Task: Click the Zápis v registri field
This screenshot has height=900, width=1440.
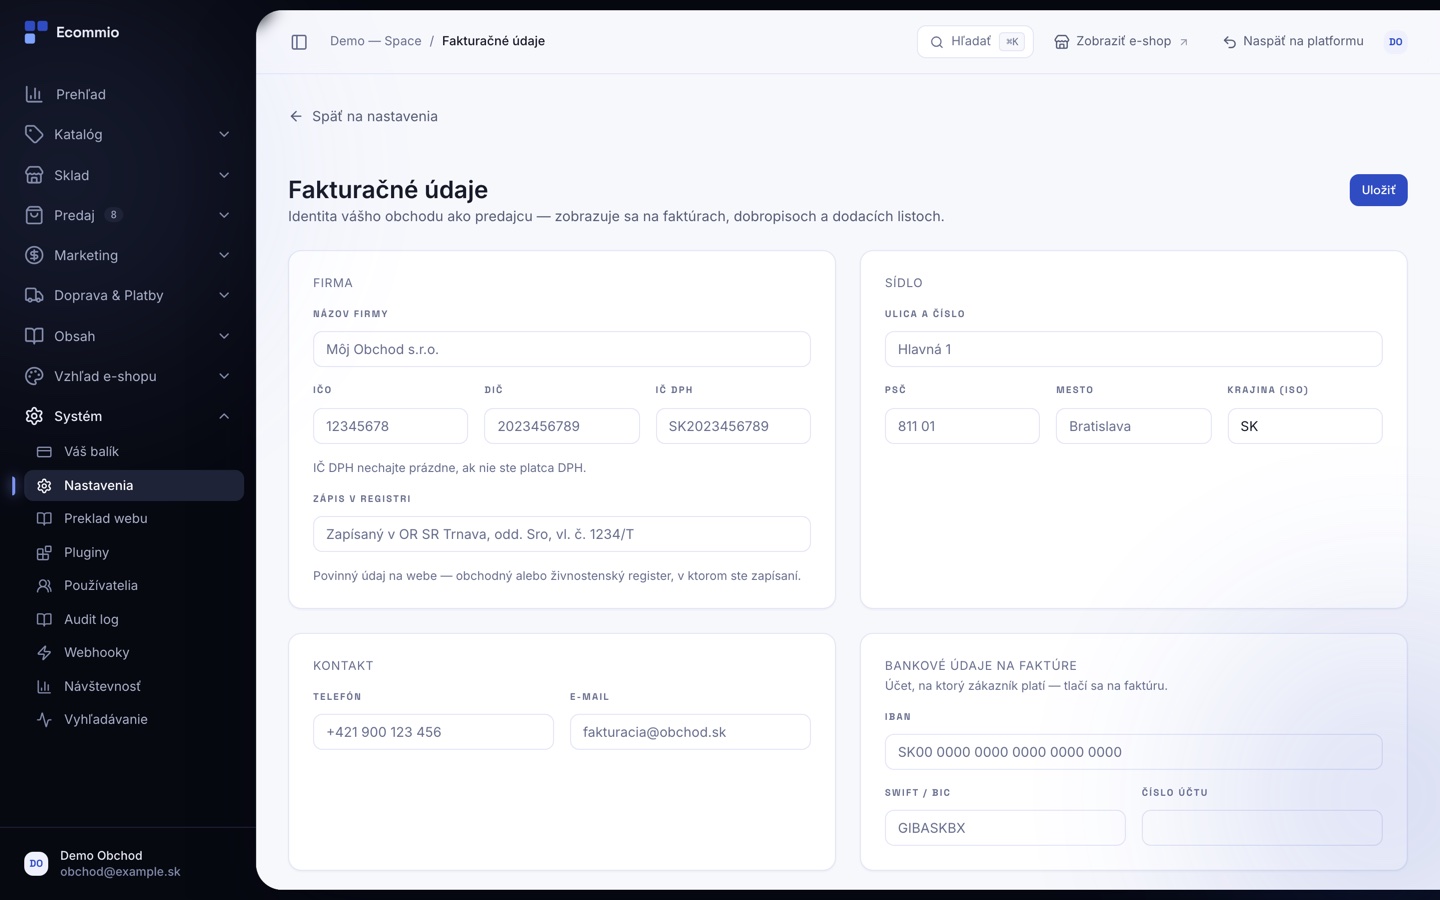Action: (x=562, y=534)
